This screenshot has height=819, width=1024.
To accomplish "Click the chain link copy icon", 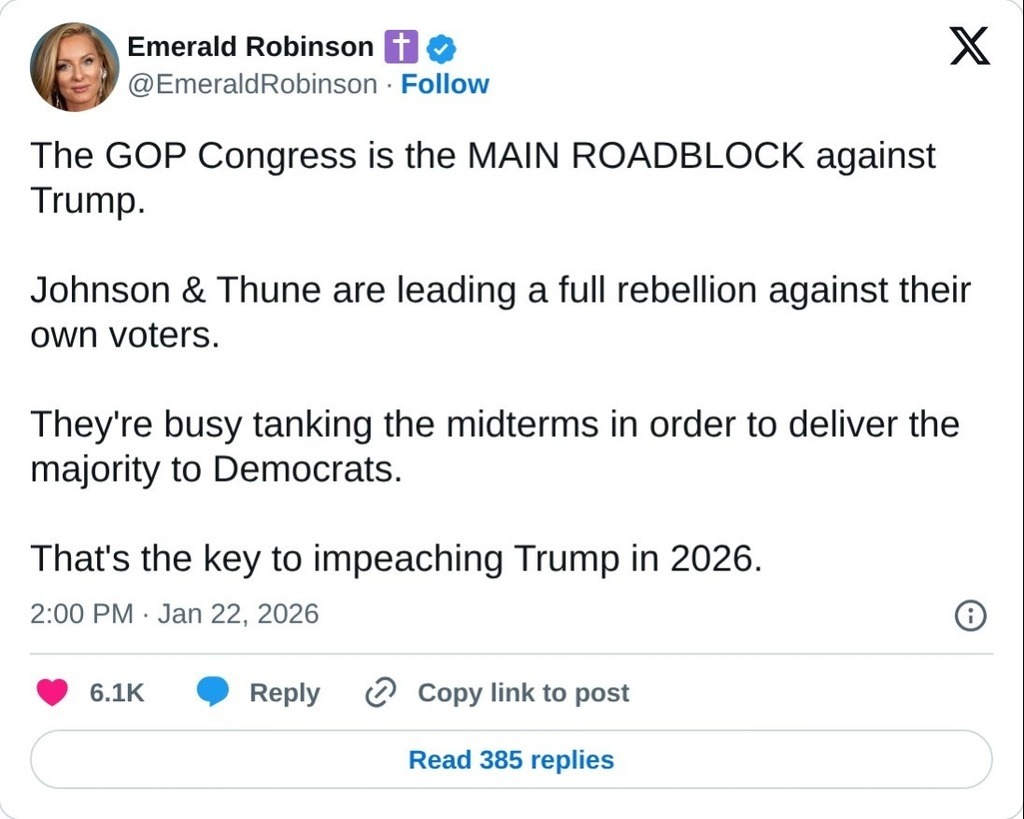I will (381, 692).
